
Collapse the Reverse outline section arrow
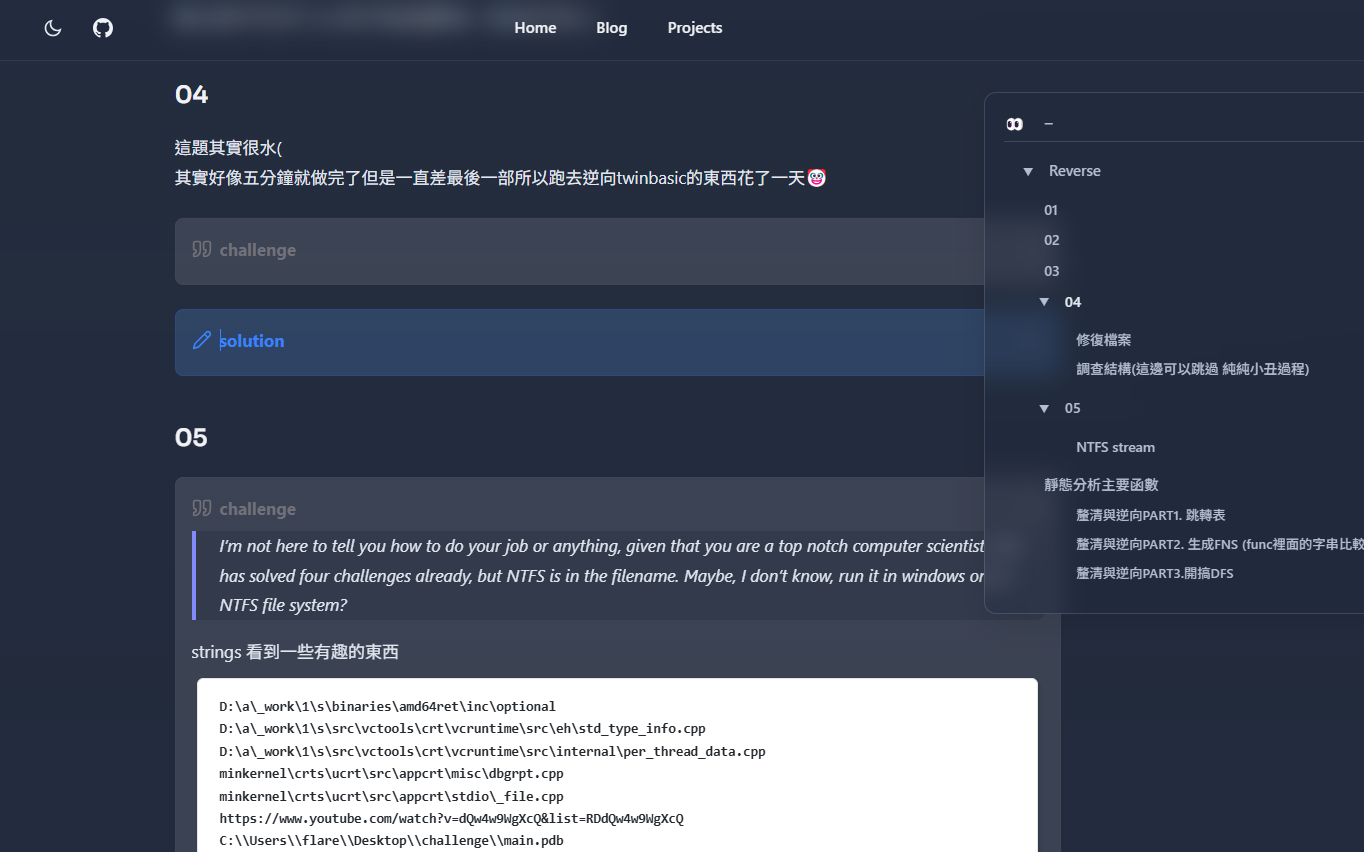1028,172
